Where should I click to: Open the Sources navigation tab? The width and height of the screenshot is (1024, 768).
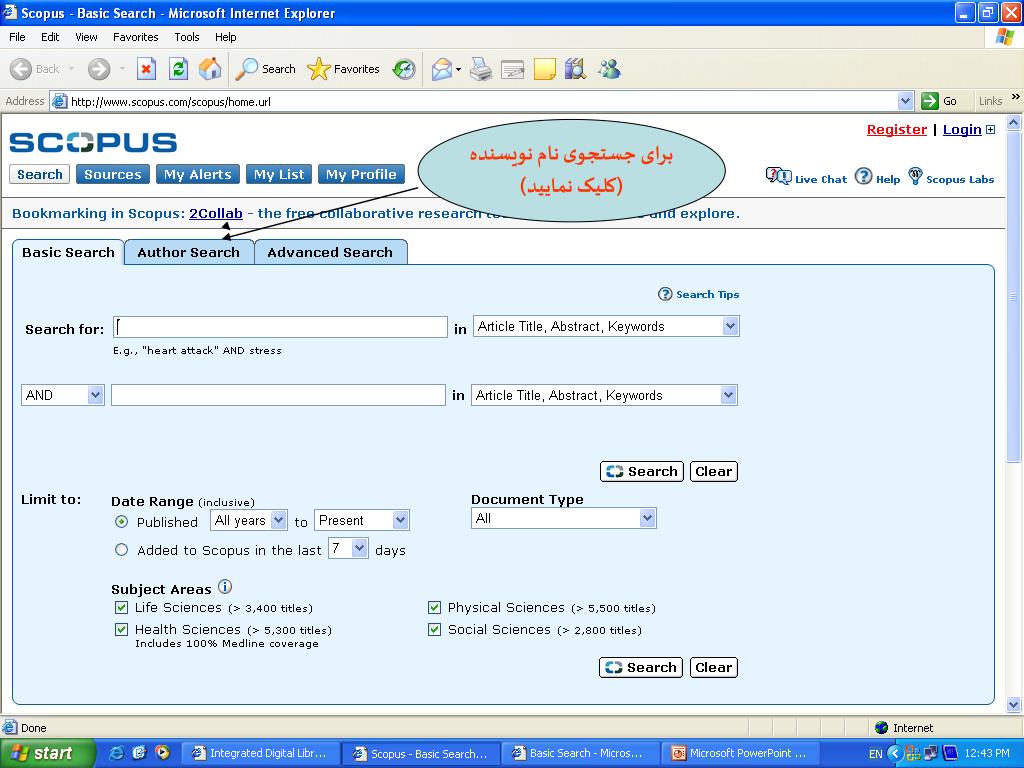pyautogui.click(x=113, y=174)
